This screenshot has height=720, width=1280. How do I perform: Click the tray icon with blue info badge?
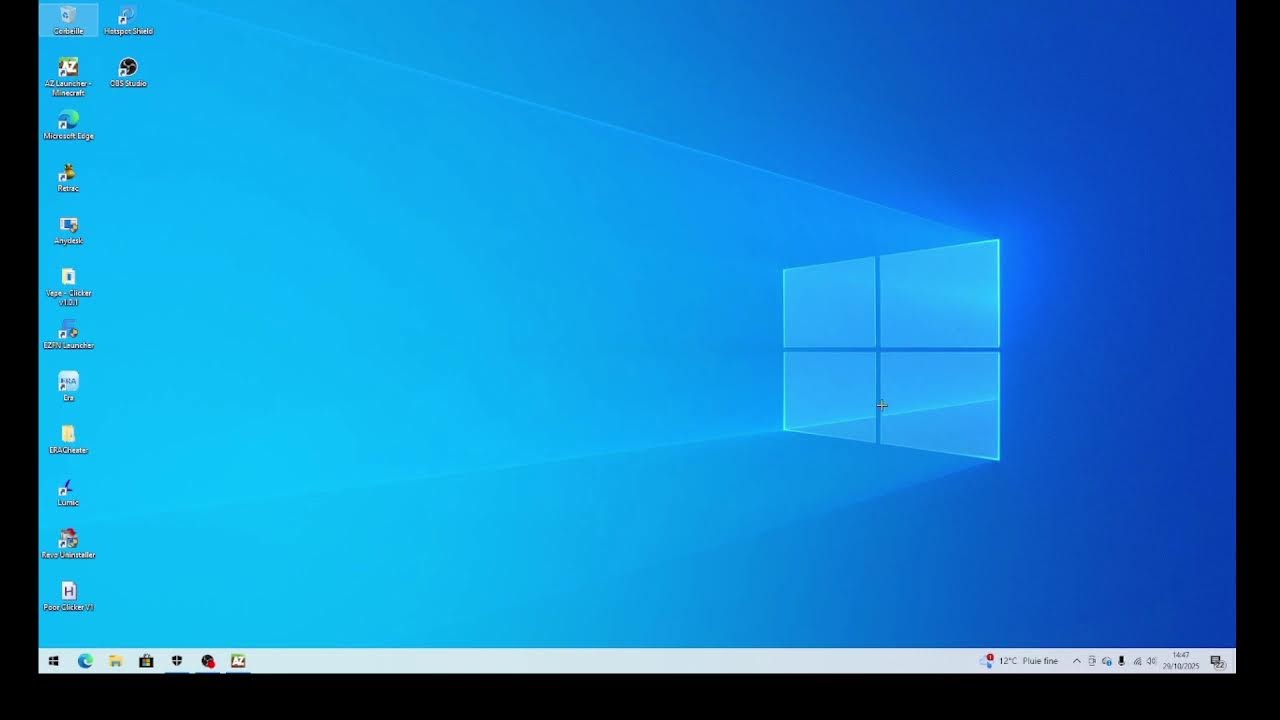1107,661
